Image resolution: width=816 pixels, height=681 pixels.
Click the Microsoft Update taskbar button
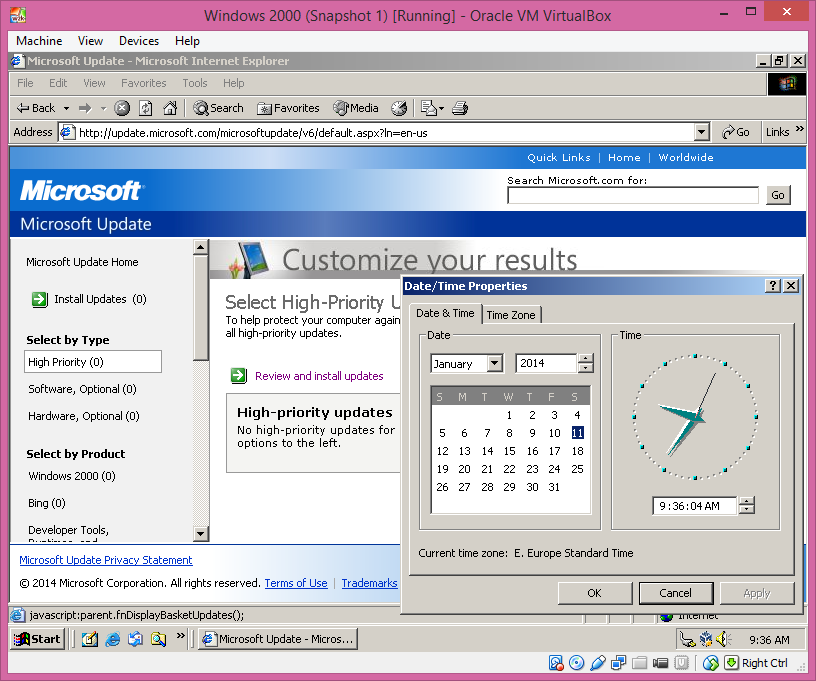click(x=278, y=639)
